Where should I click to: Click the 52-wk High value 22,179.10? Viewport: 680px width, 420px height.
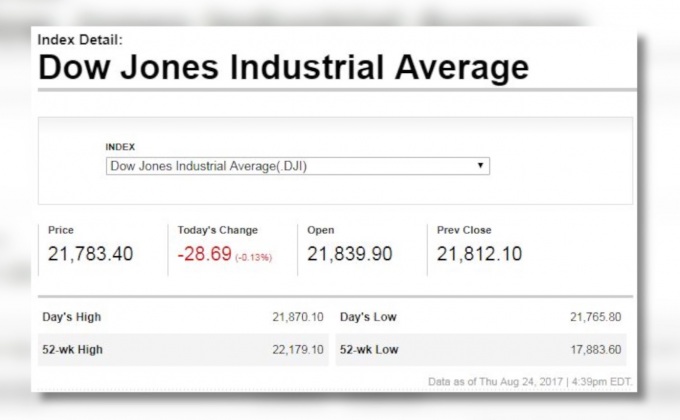[x=298, y=350]
